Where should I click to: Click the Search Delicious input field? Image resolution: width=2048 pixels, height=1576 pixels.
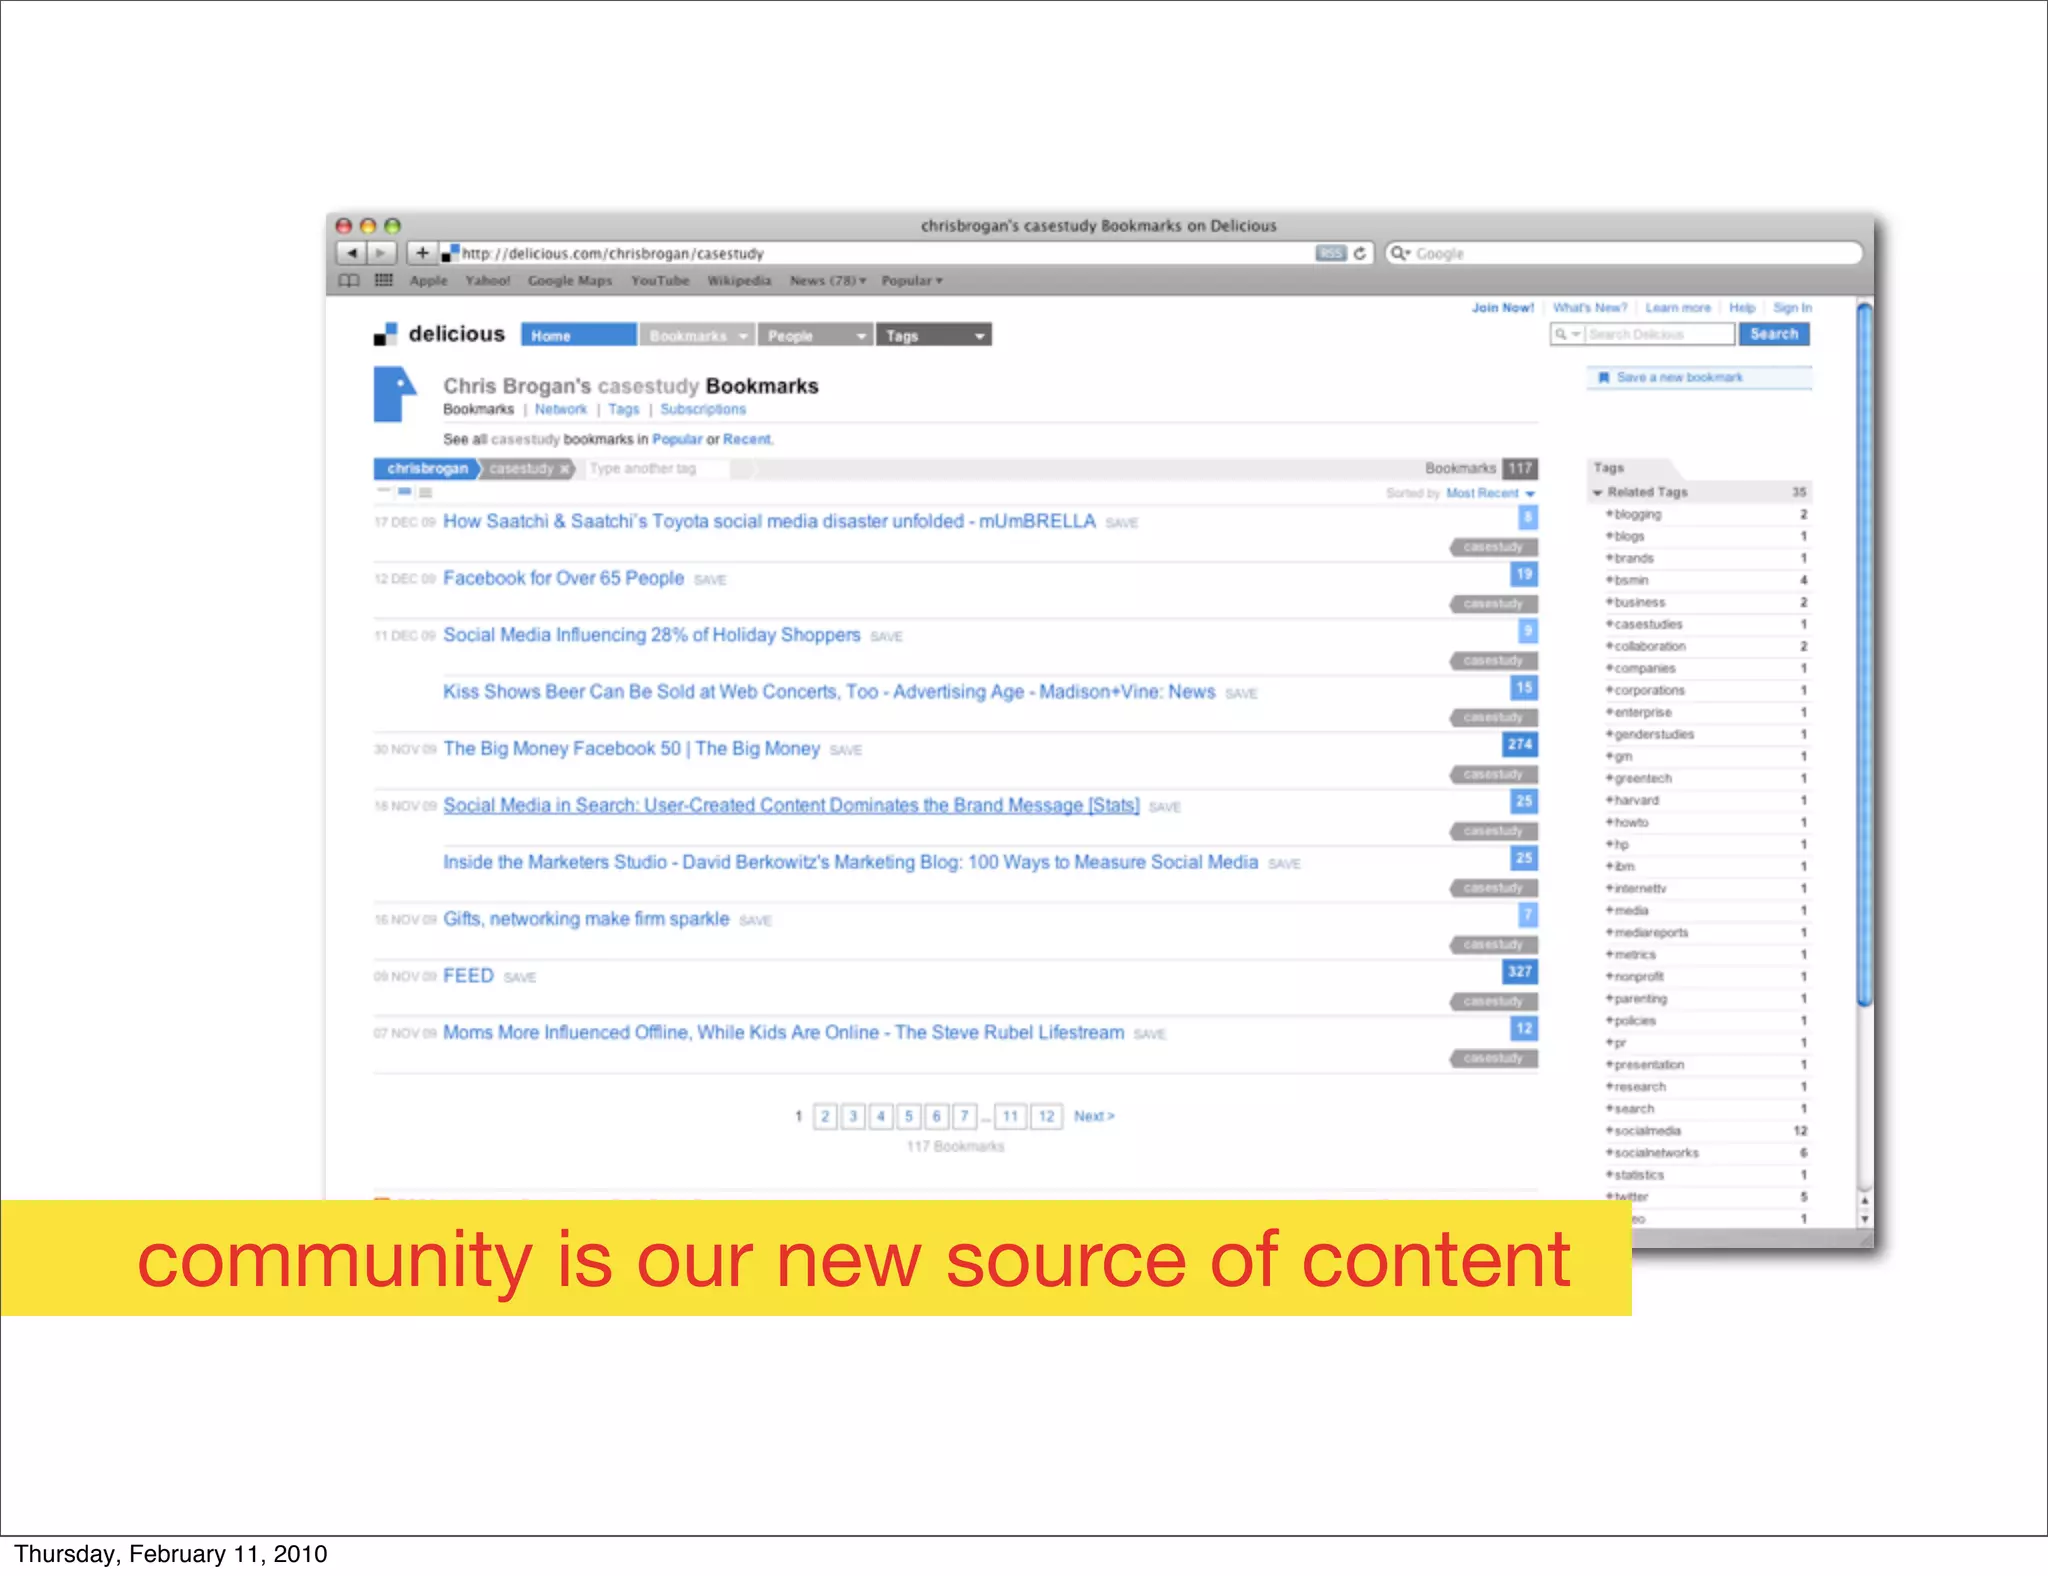point(1660,334)
